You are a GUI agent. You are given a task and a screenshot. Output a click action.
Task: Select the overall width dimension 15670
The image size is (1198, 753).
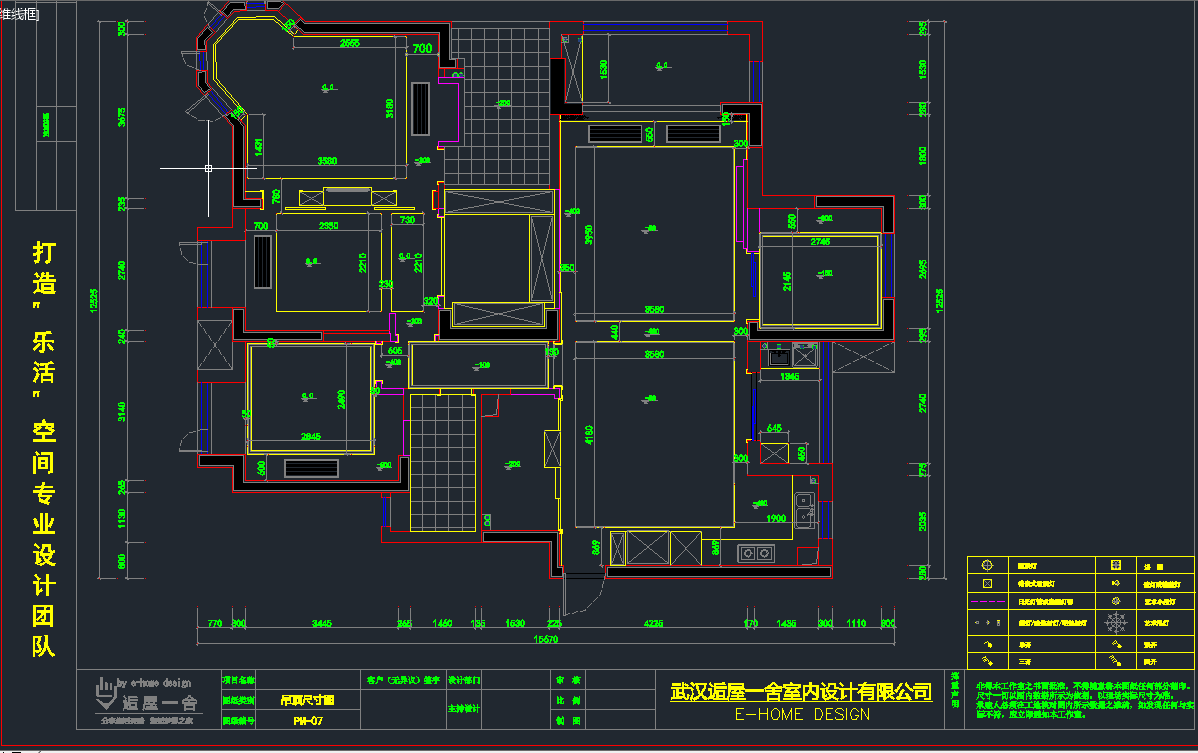pyautogui.click(x=546, y=639)
